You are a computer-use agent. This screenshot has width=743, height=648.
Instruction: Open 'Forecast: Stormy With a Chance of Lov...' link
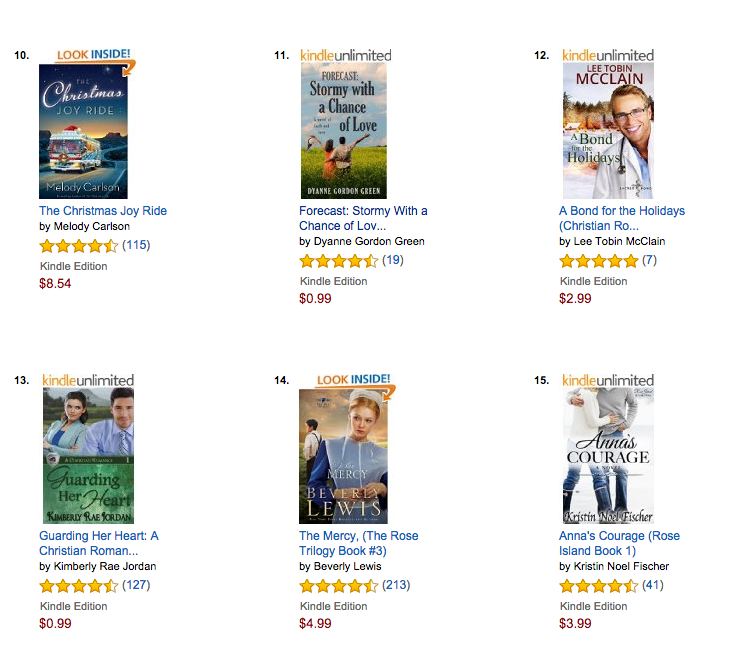click(363, 218)
